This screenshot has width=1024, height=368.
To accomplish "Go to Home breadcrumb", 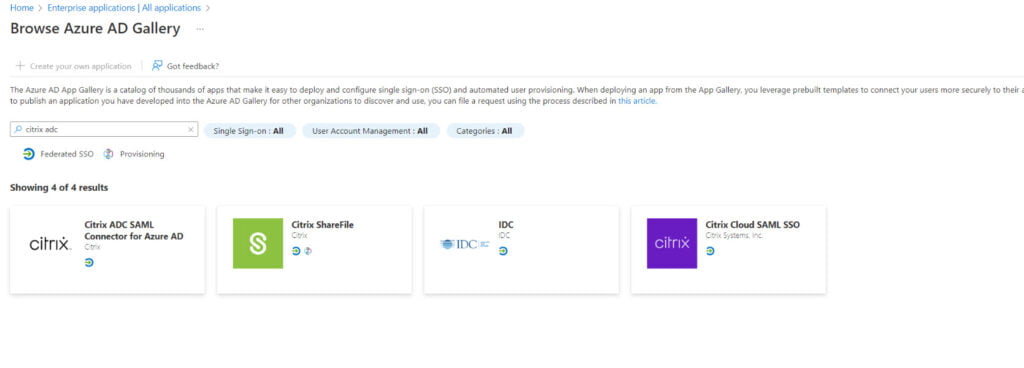I will [22, 8].
